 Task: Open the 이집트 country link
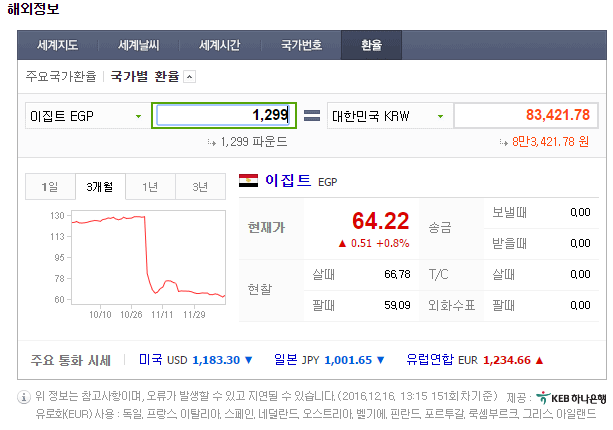(x=288, y=181)
